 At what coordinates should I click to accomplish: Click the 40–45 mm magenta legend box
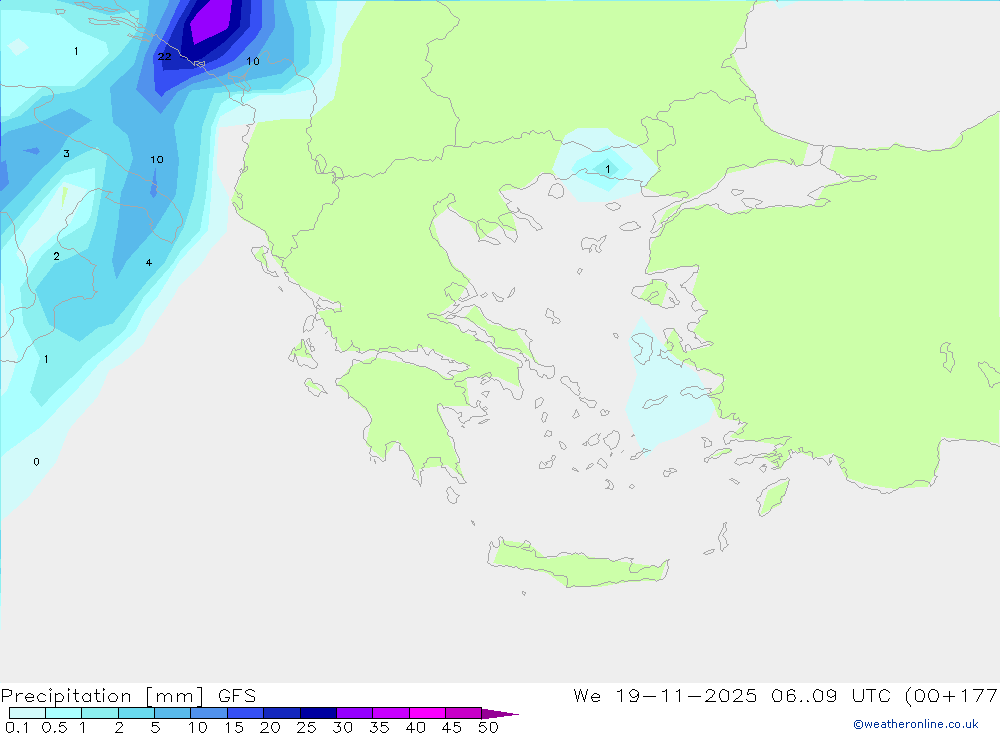pos(427,713)
